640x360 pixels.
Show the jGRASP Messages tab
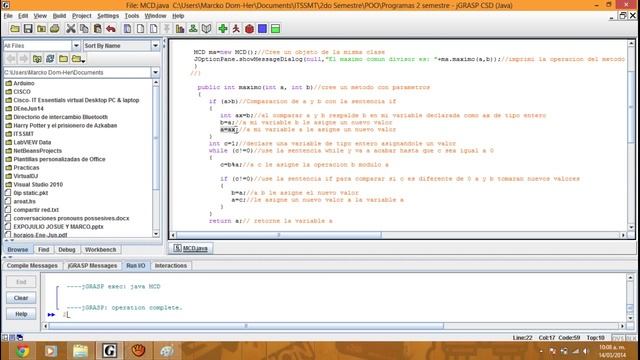(x=92, y=266)
